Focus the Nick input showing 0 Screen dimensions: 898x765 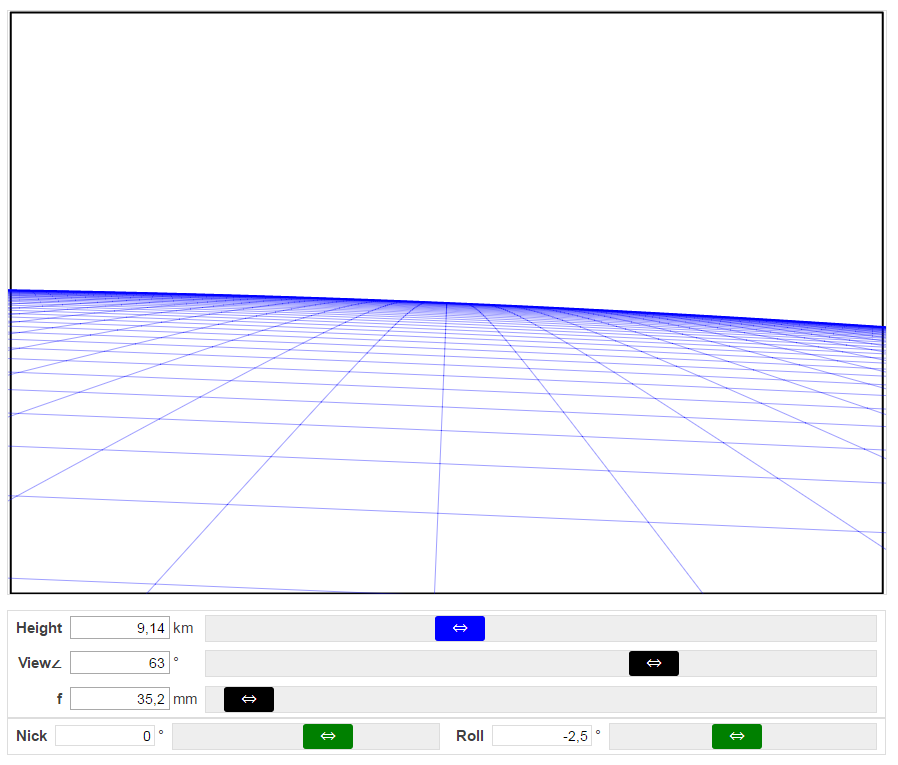pos(105,736)
